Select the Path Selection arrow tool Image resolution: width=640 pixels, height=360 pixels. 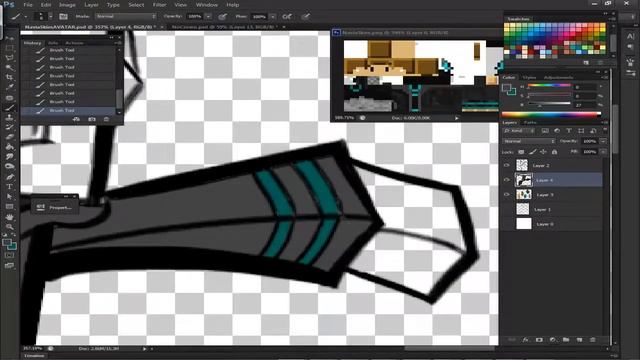pos(10,196)
